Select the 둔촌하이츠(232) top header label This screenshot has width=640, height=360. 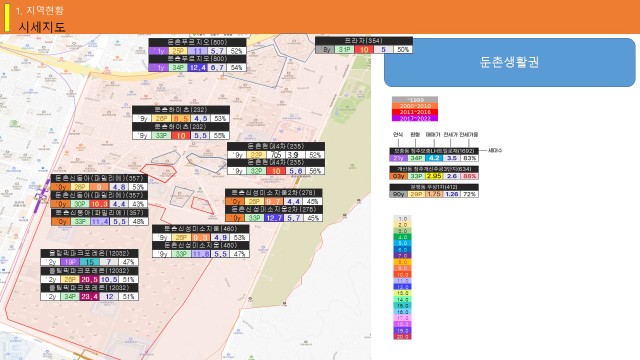(181, 110)
